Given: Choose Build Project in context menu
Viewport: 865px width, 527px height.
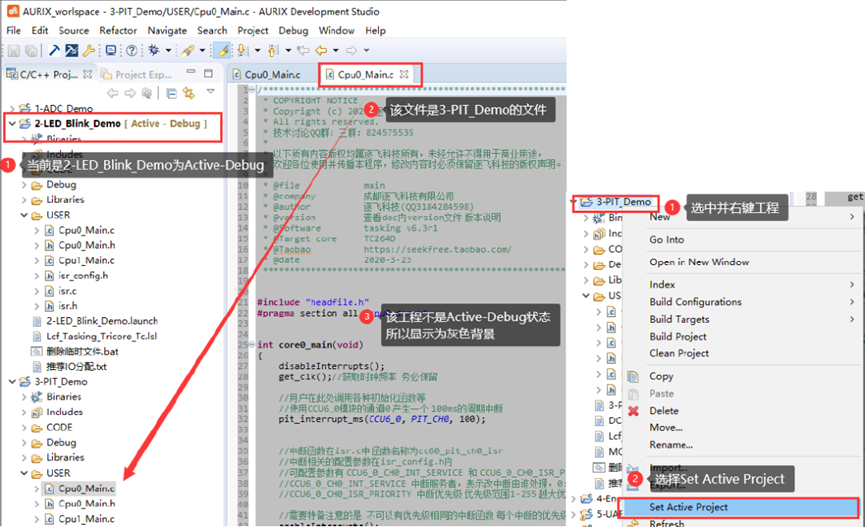Looking at the screenshot, I should tap(678, 337).
